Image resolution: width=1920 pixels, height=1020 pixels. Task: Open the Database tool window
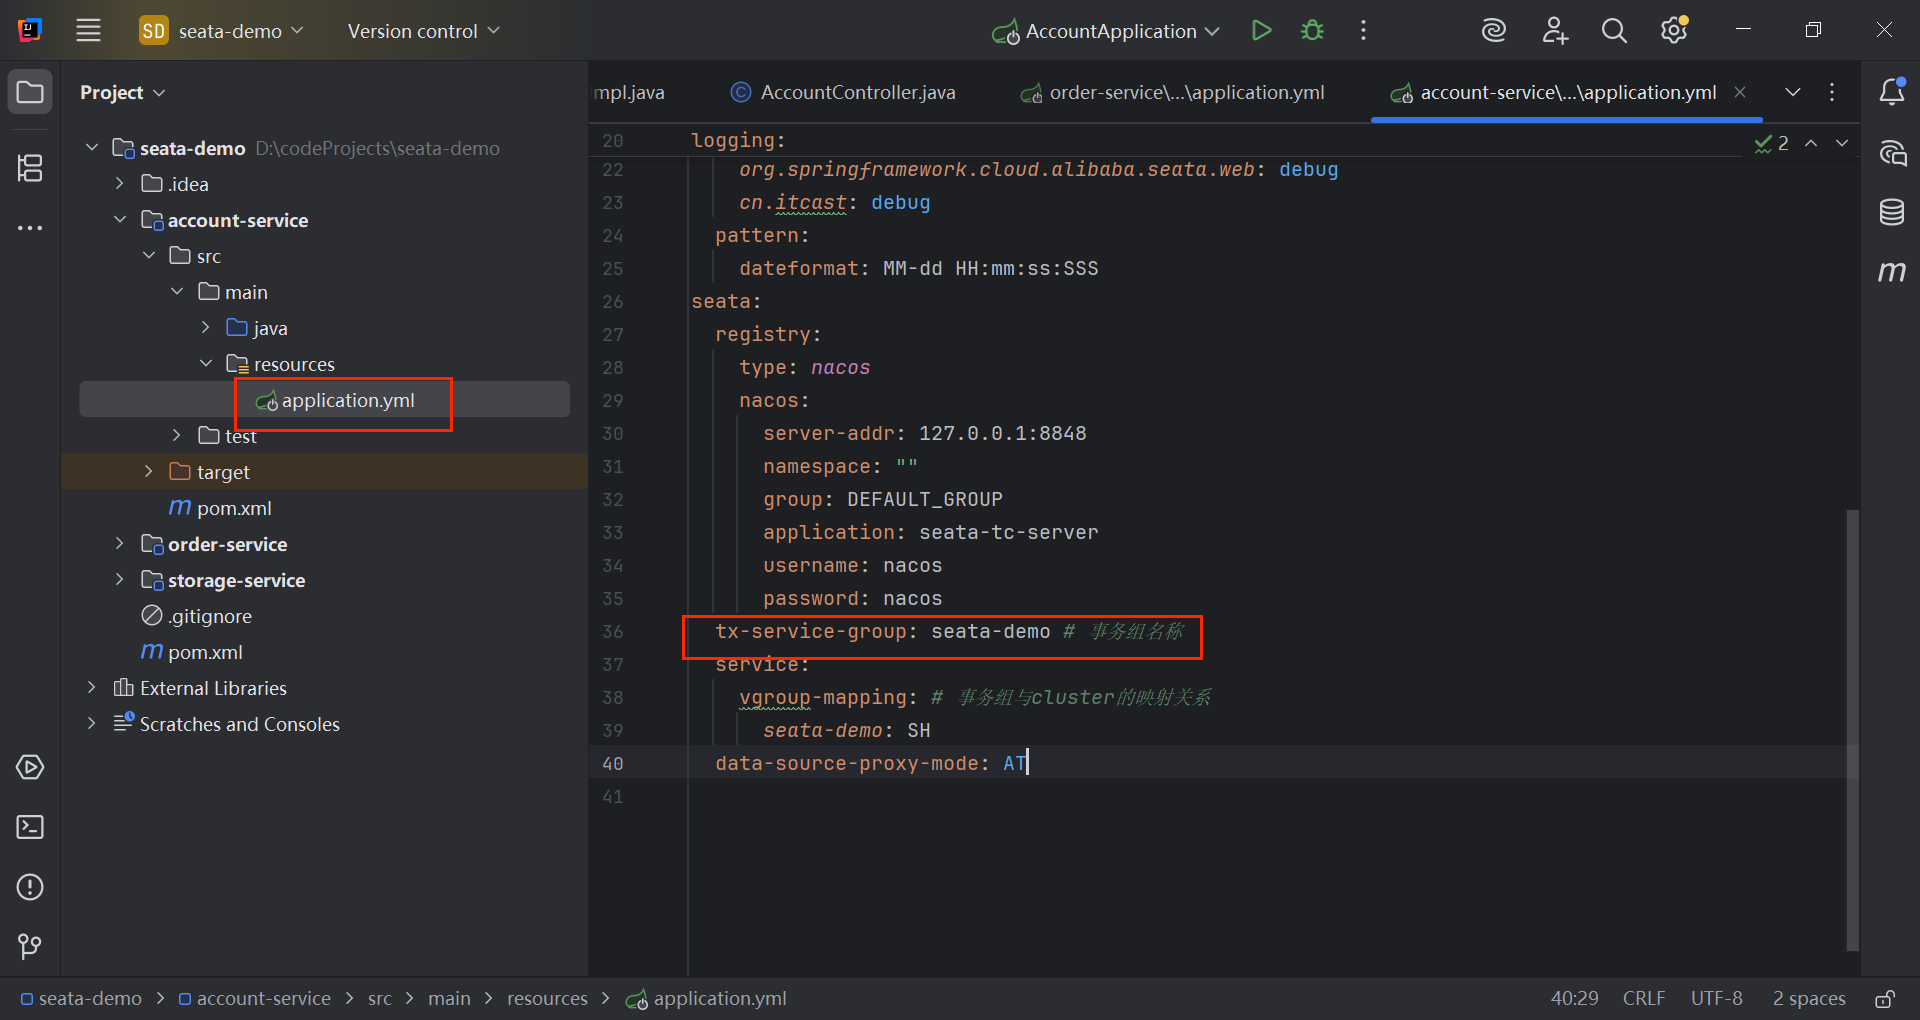pos(1892,212)
